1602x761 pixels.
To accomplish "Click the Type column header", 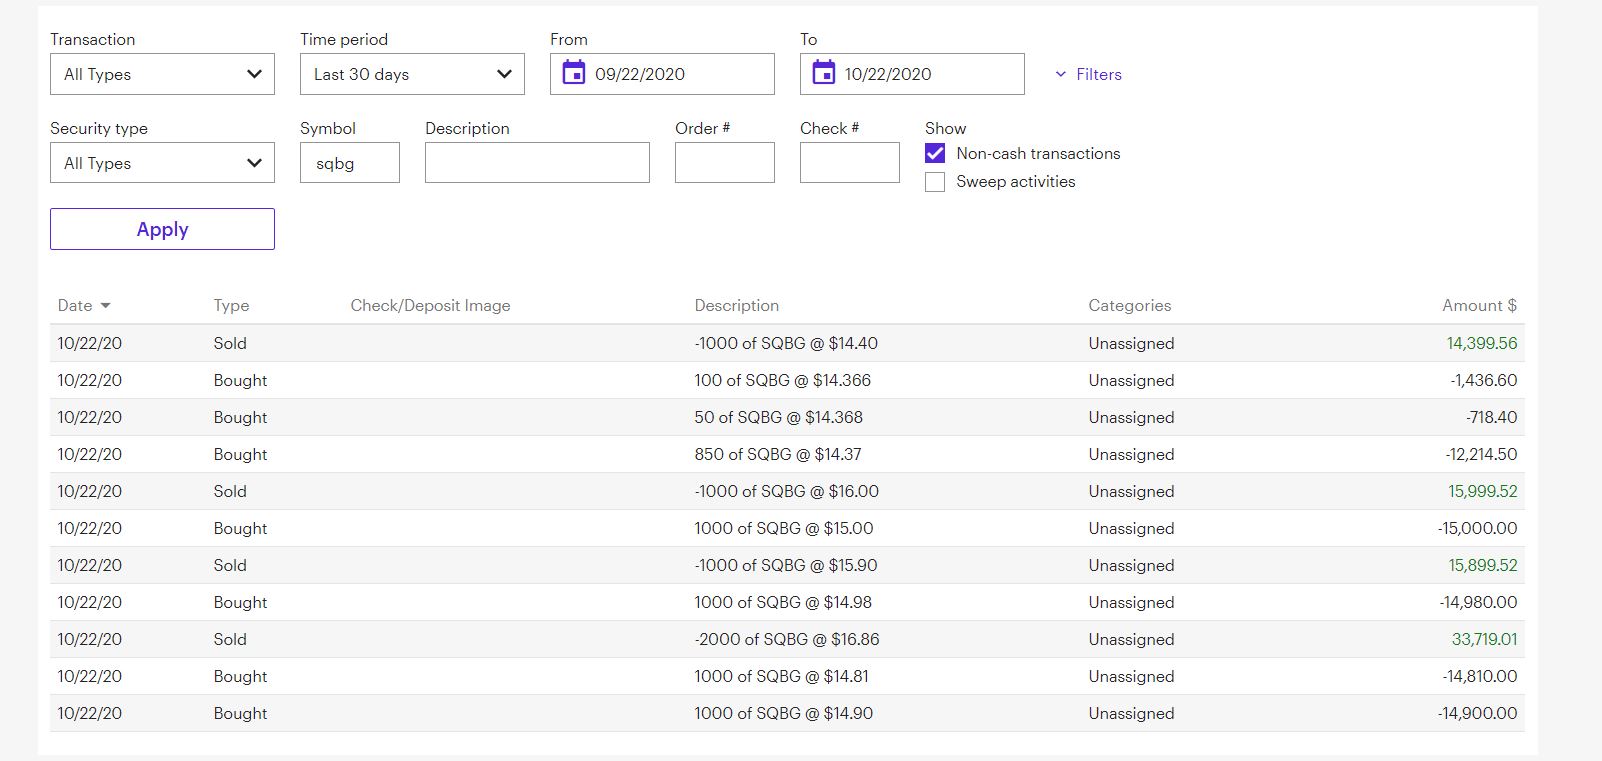I will point(231,306).
